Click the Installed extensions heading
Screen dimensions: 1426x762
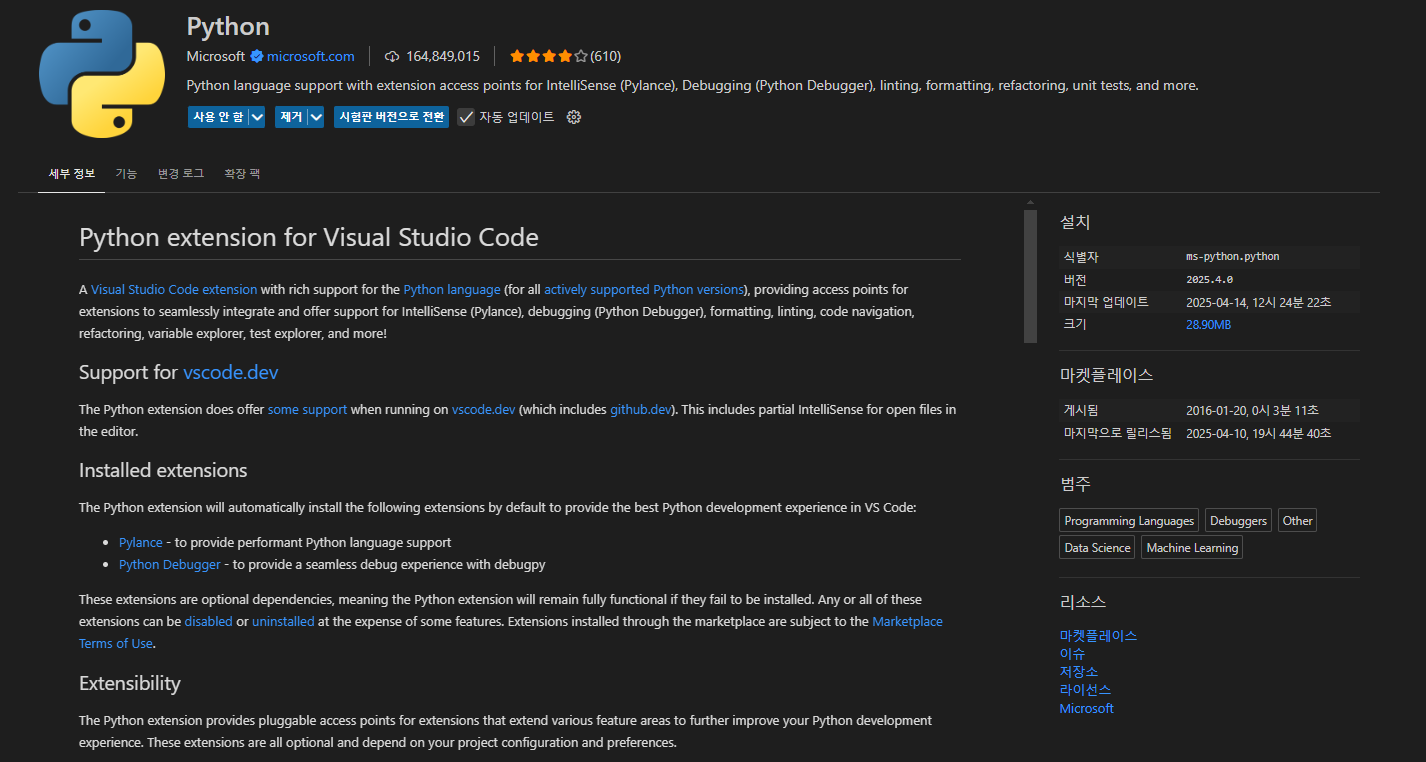click(163, 470)
